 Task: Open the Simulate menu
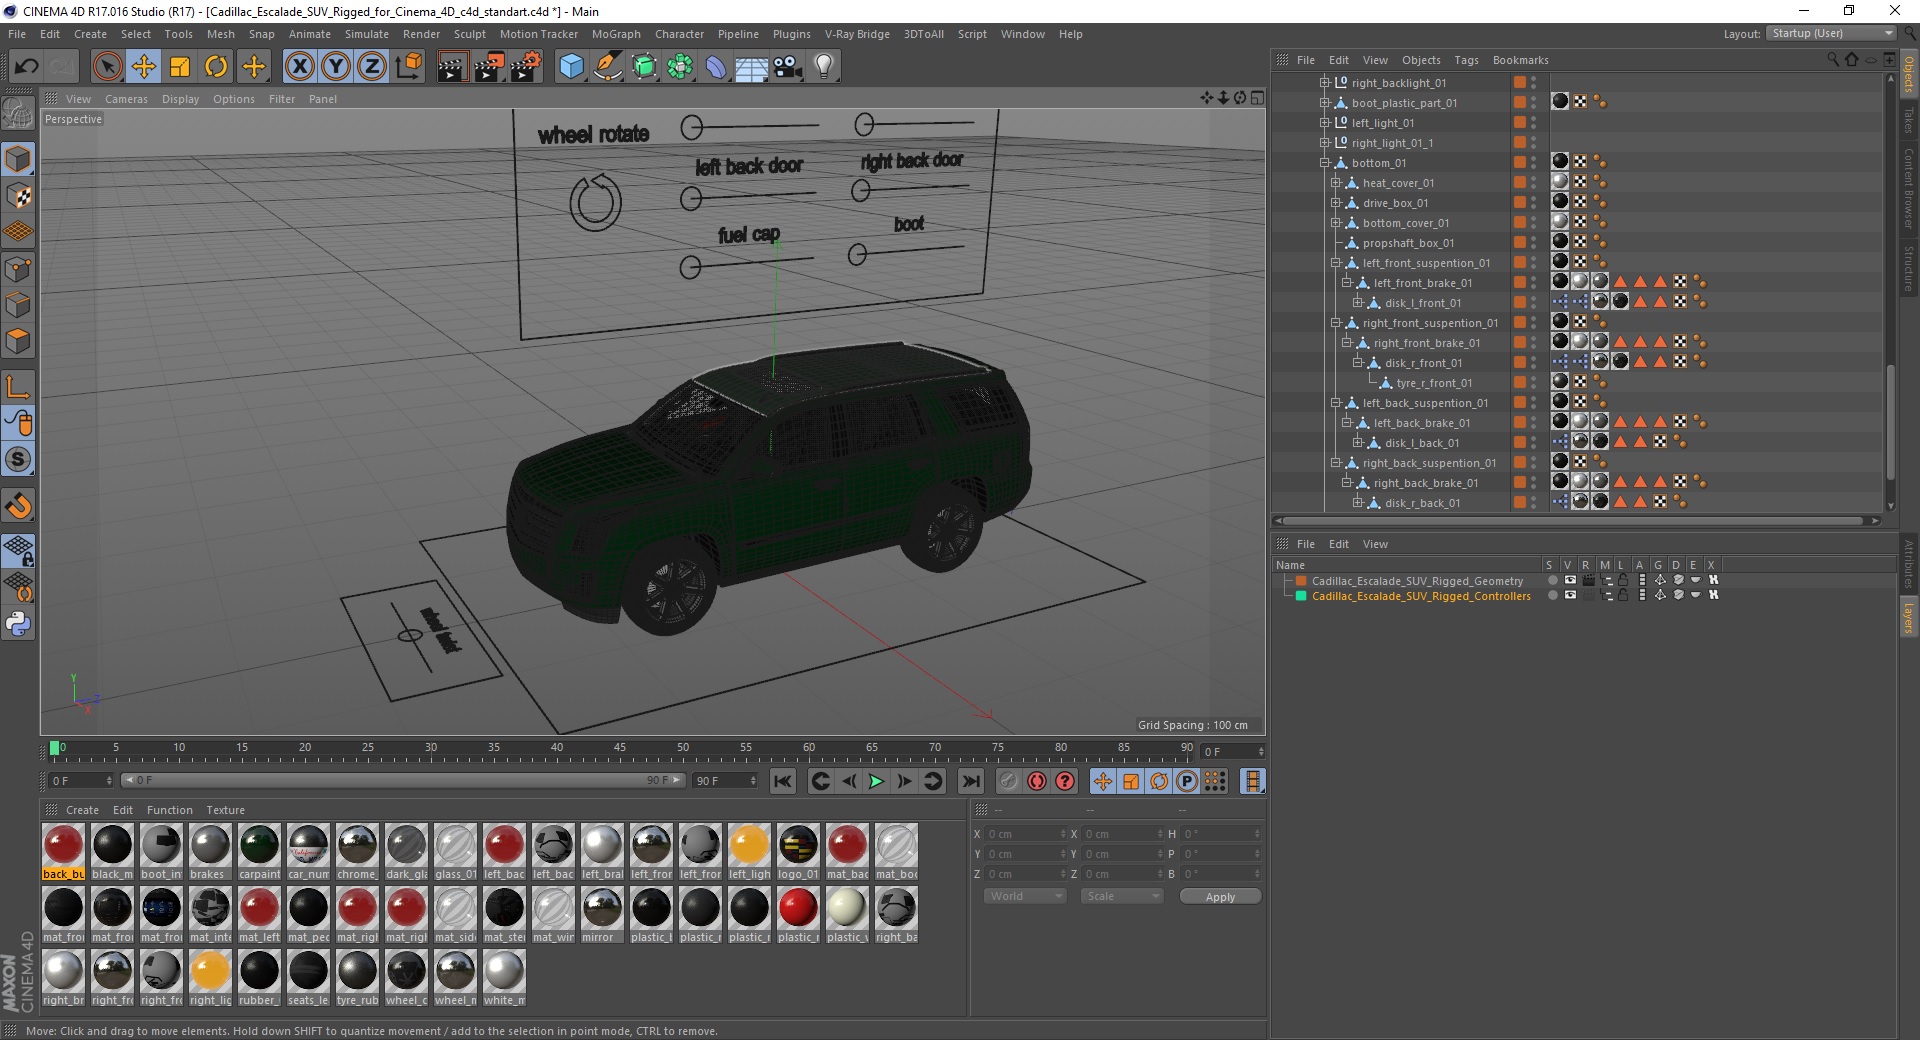(367, 34)
